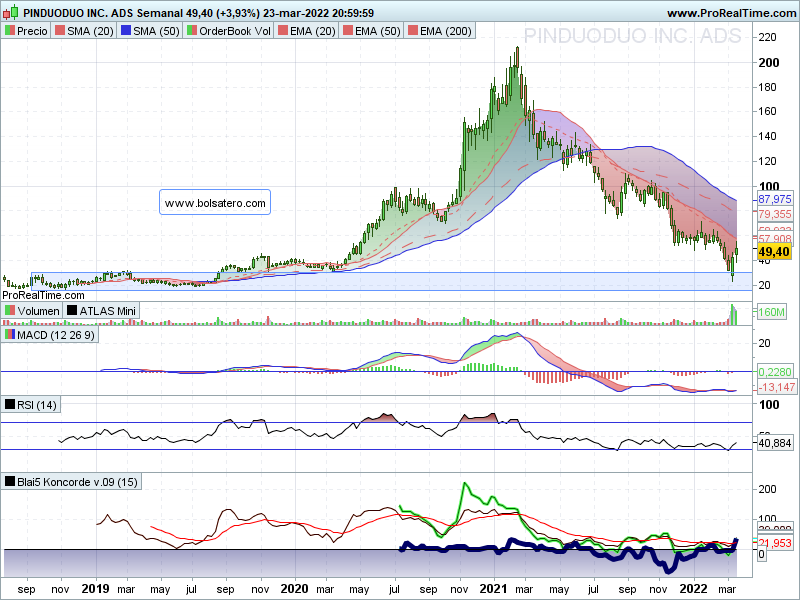Open the EMA (20) indicator label

pos(313,31)
